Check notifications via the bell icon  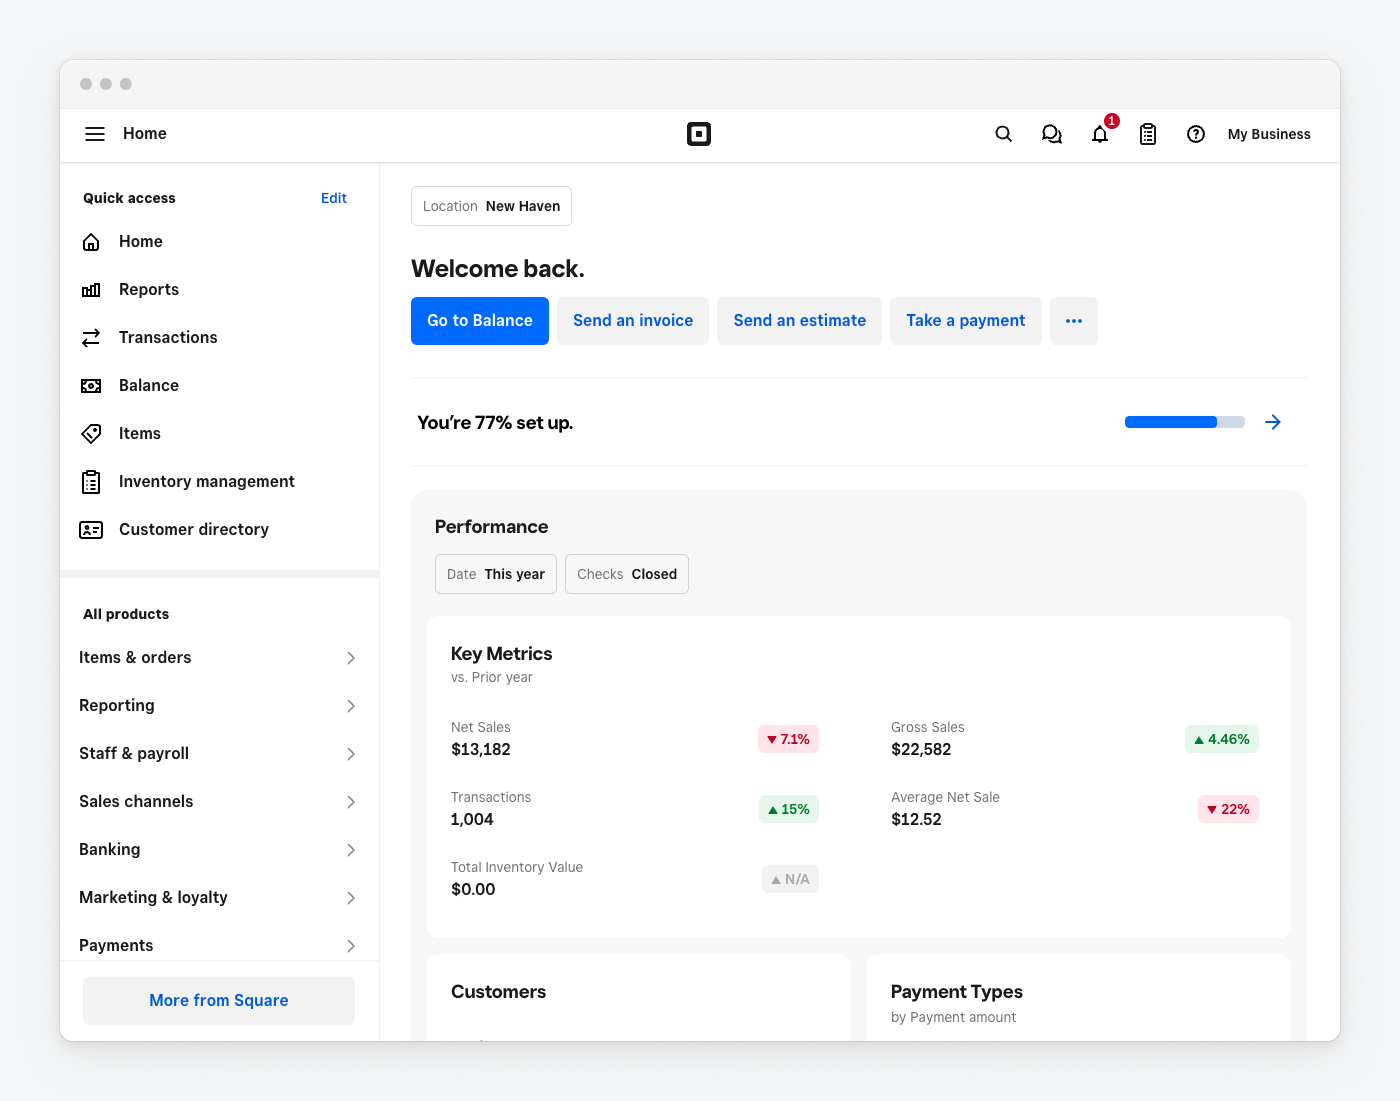coord(1099,134)
